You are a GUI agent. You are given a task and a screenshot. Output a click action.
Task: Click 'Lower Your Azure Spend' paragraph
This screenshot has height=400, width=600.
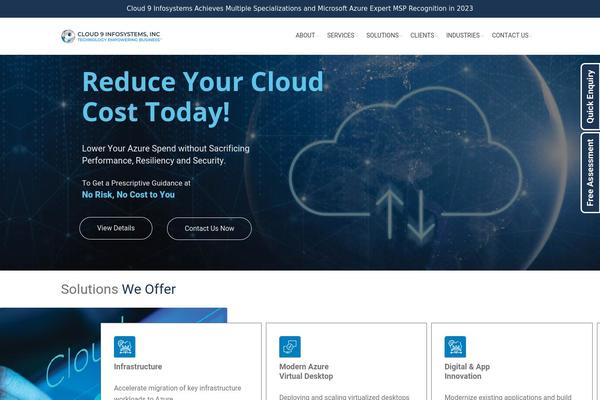coord(166,154)
